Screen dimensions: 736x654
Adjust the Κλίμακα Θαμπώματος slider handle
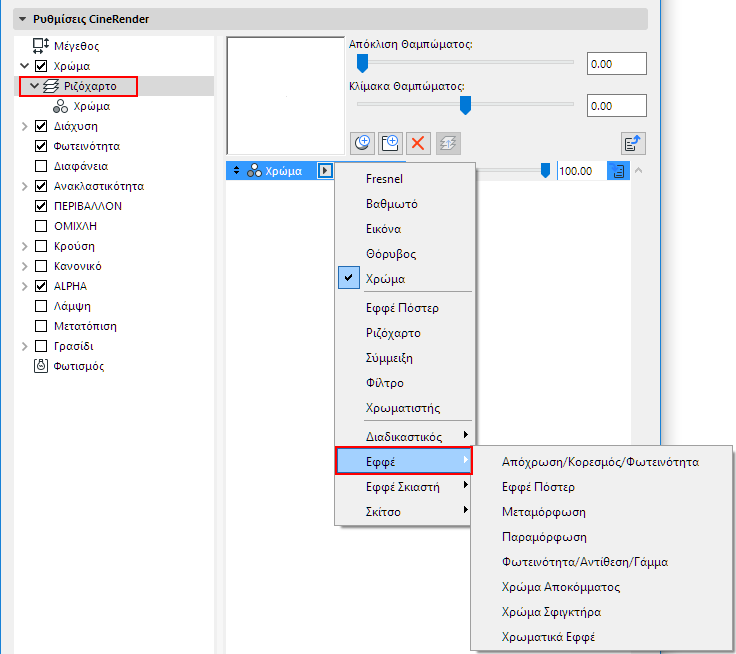[465, 105]
